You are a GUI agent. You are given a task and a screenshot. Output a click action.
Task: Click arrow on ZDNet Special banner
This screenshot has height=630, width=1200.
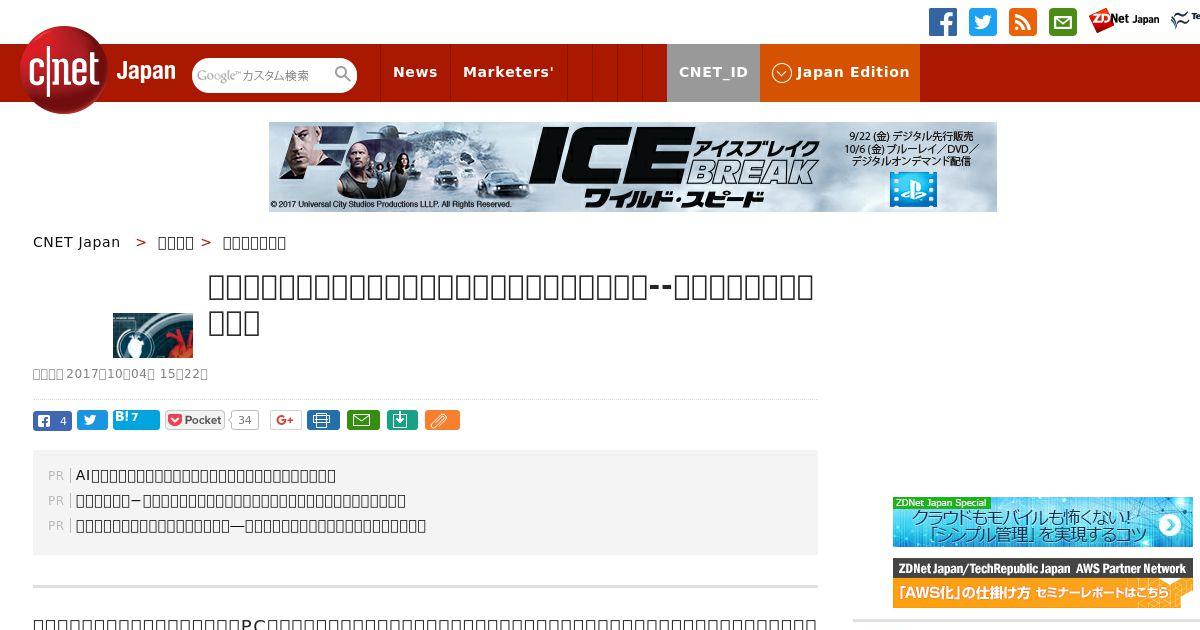(x=1169, y=525)
